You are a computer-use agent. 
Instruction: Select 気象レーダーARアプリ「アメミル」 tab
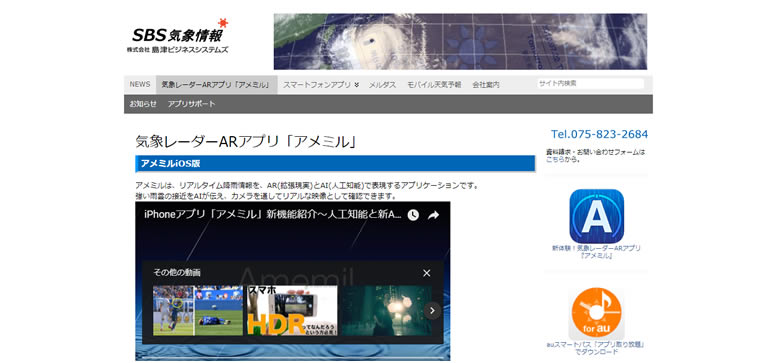[x=217, y=85]
